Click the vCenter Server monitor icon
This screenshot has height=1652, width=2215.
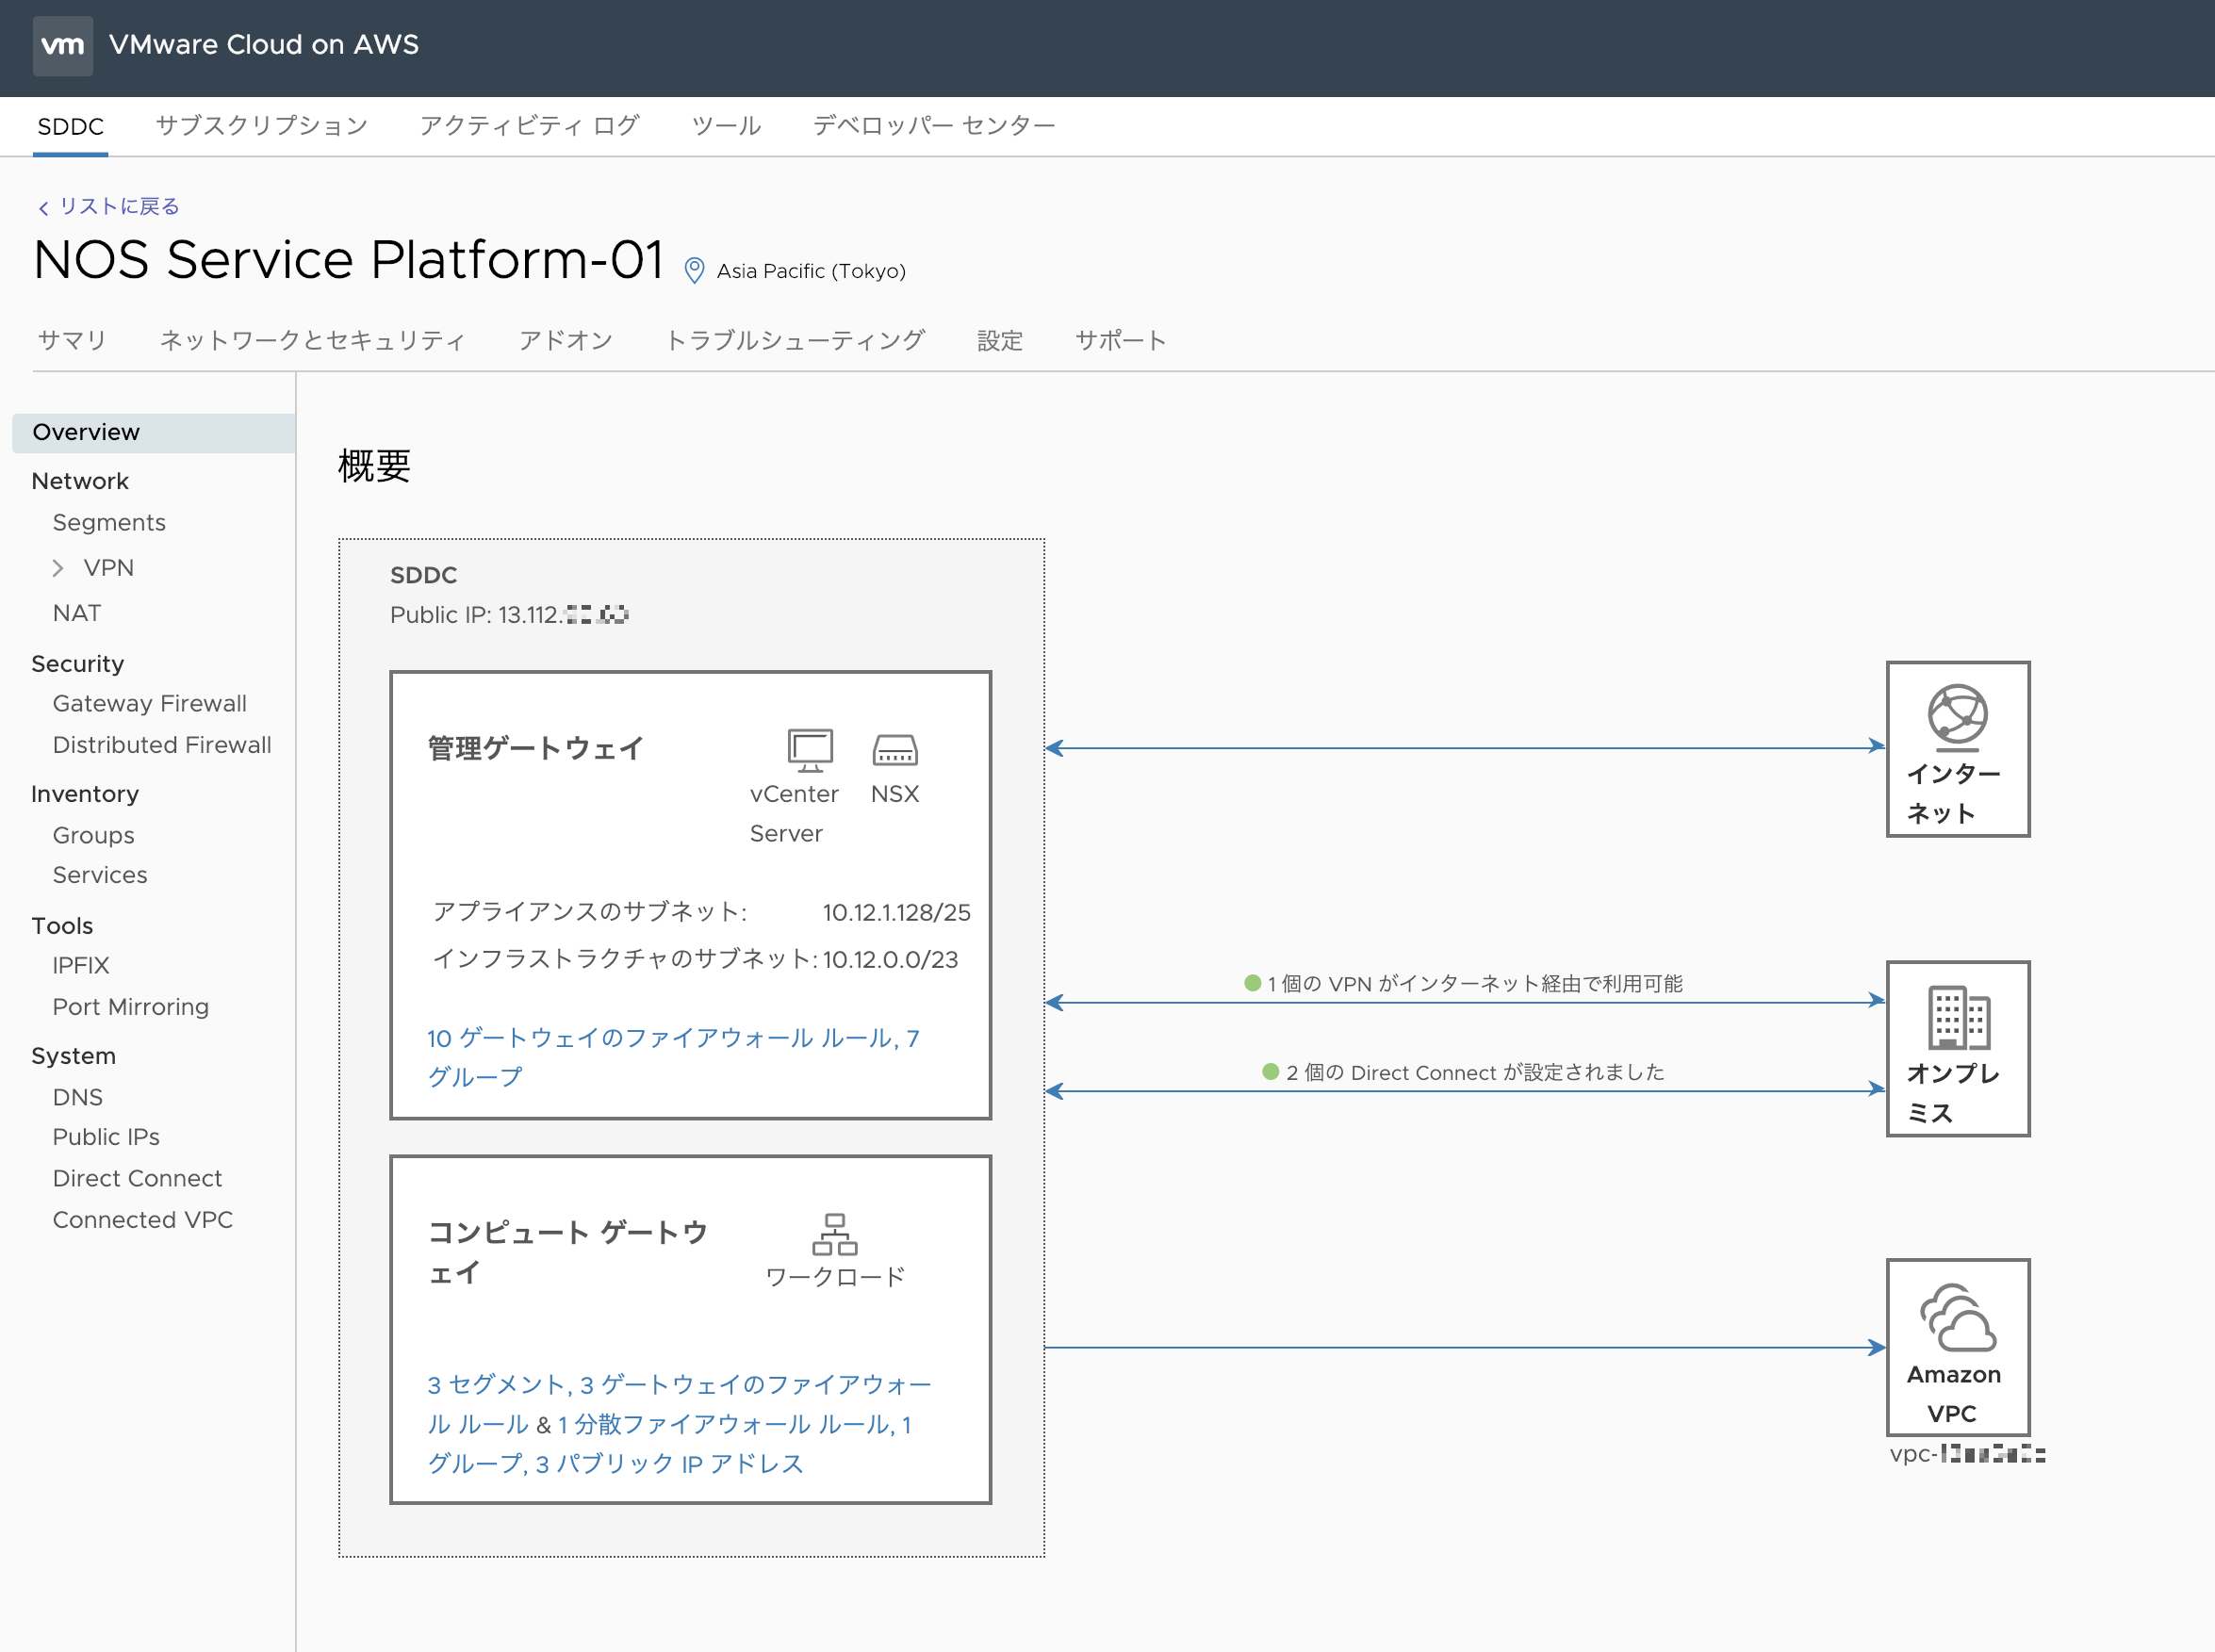click(x=809, y=749)
